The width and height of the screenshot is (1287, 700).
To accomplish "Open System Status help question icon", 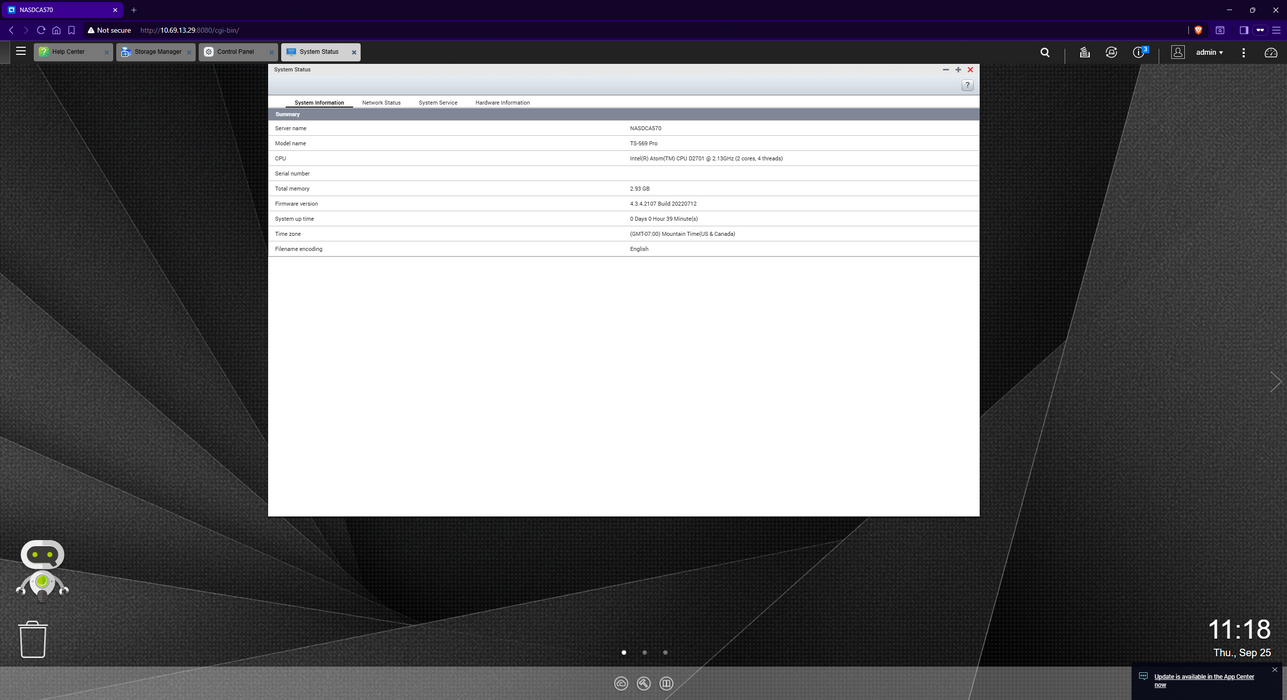I will [x=967, y=86].
